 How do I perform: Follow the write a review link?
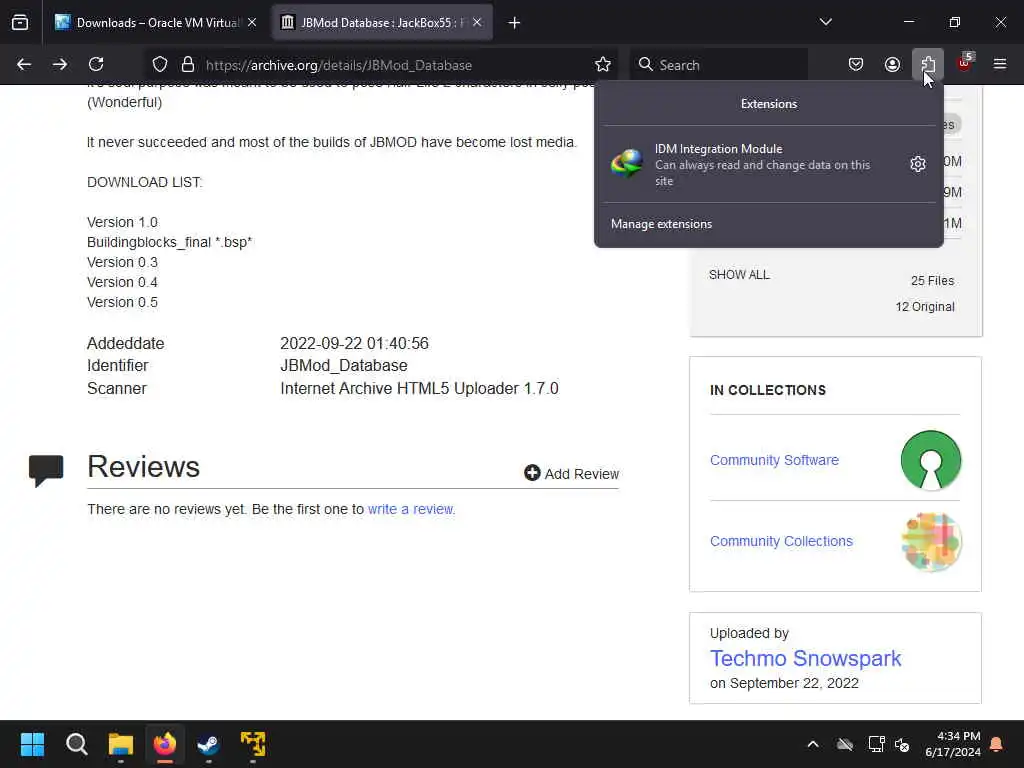tap(410, 509)
